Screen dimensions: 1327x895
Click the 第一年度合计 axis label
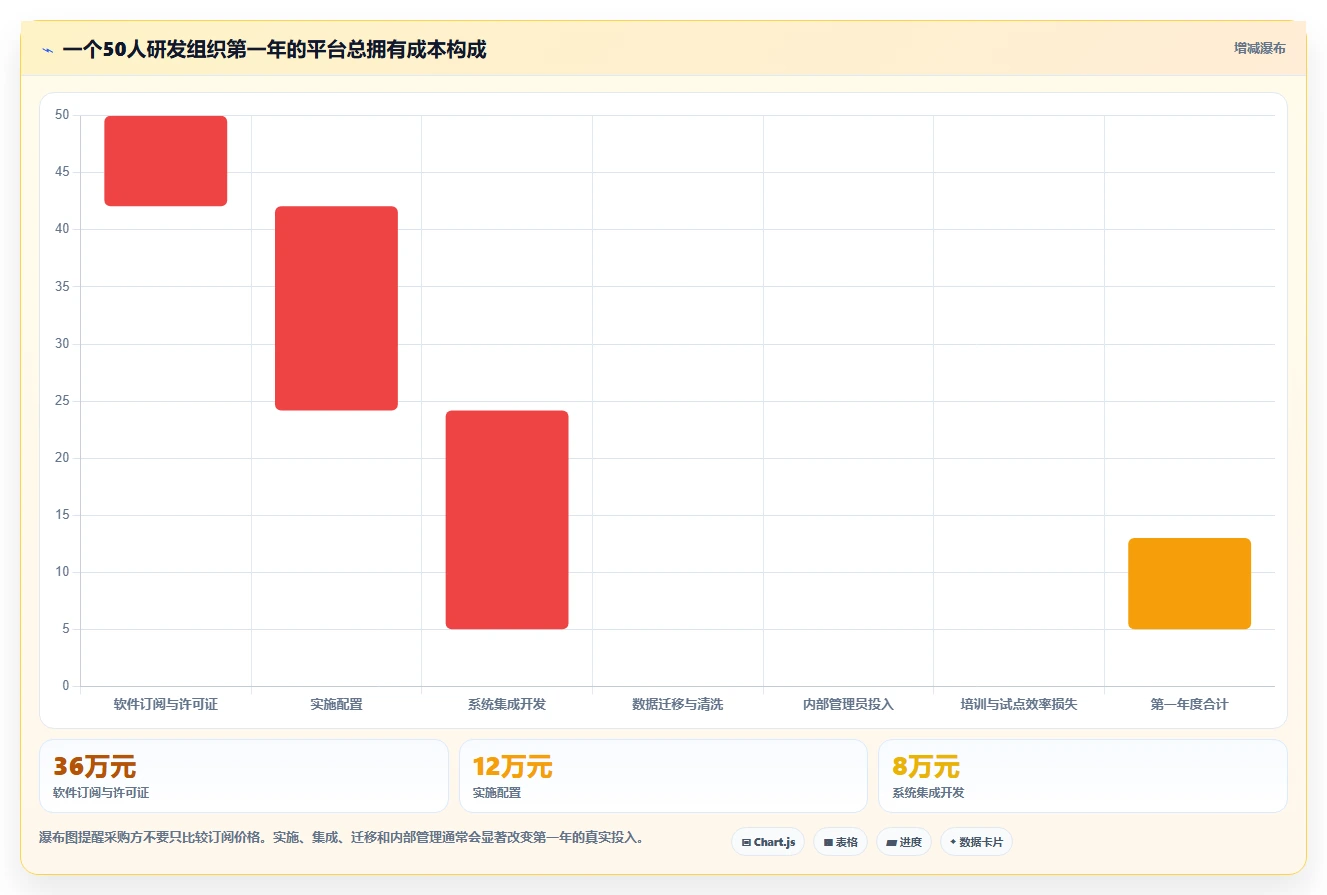1190,705
